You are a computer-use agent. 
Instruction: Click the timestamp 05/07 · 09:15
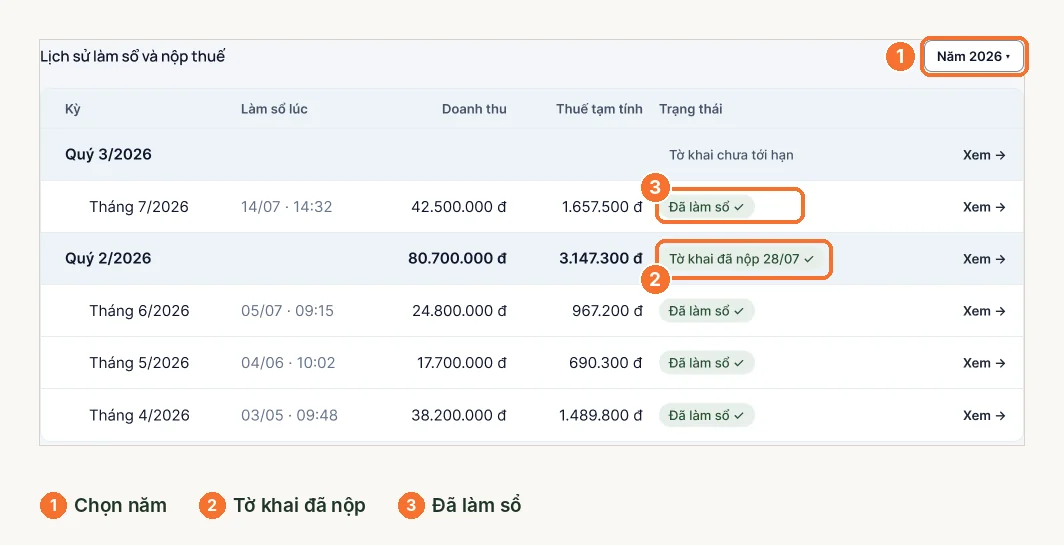pyautogui.click(x=287, y=311)
